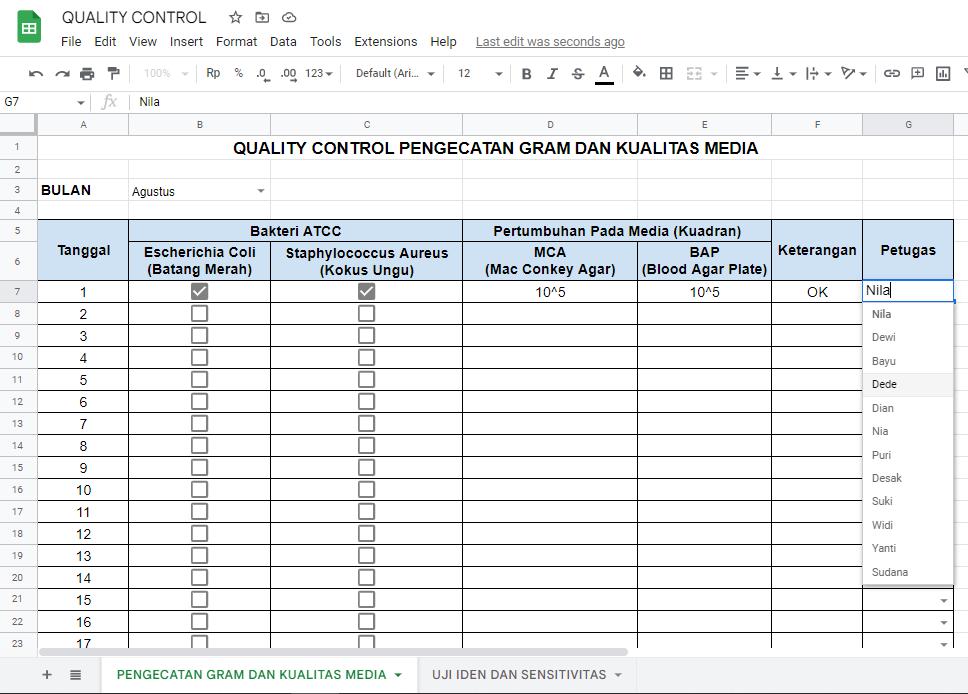The height and width of the screenshot is (694, 968).
Task: Insert a chart
Action: pyautogui.click(x=943, y=73)
